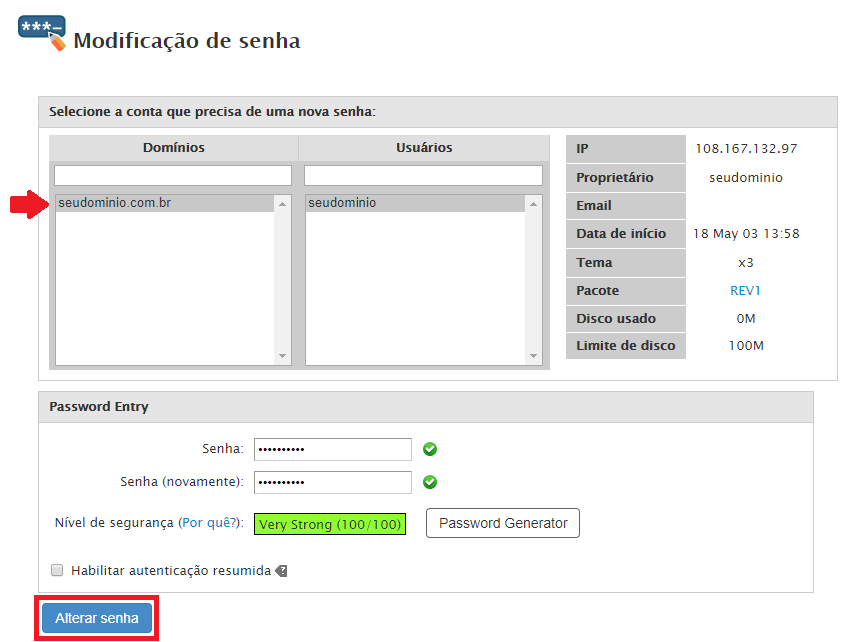Viewport: 844px width, 642px height.
Task: Click the password modification page icon
Action: pyautogui.click(x=42, y=33)
